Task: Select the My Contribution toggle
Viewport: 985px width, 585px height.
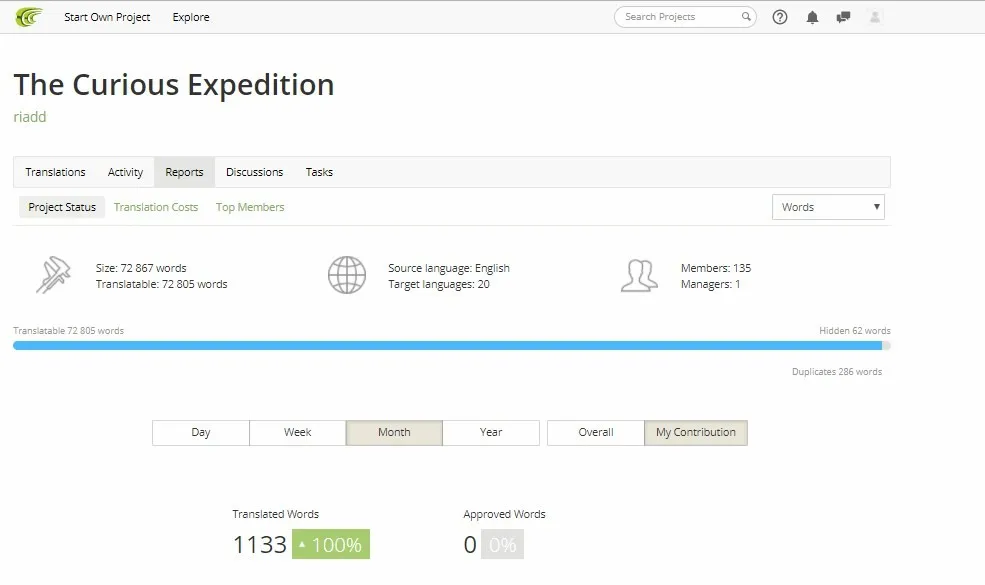Action: pyautogui.click(x=695, y=433)
